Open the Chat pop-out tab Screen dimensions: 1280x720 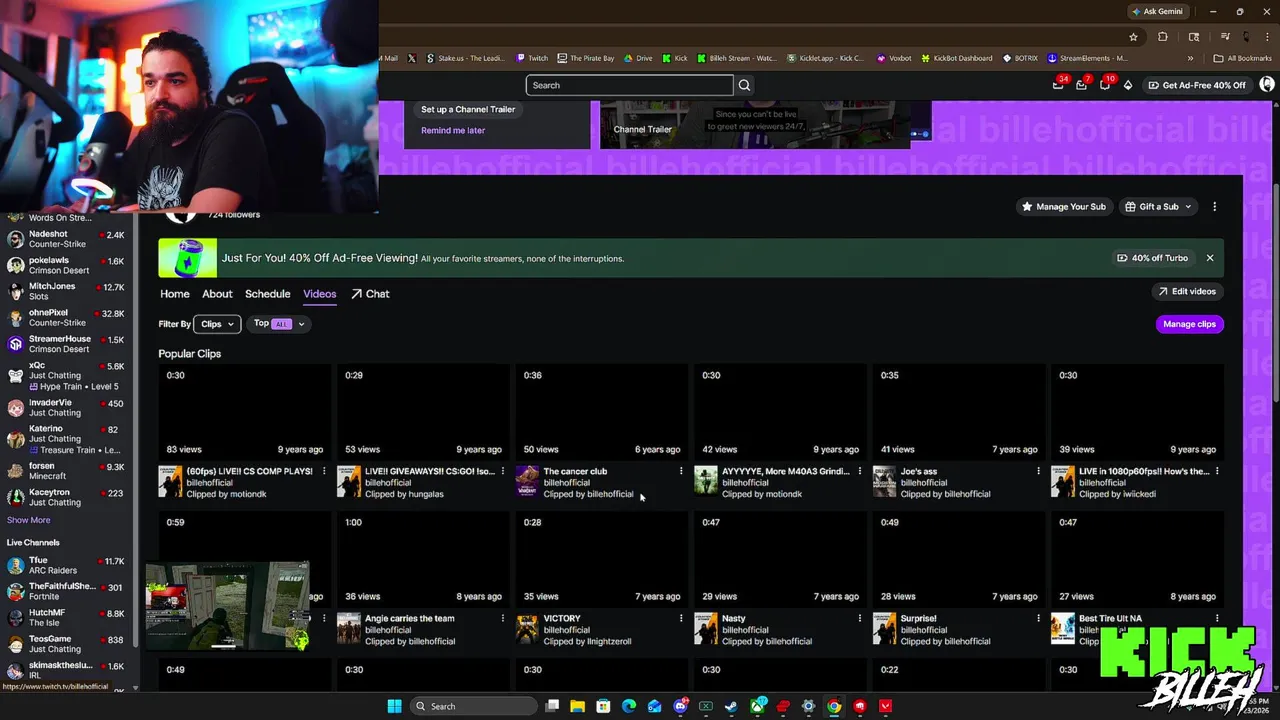[x=370, y=294]
